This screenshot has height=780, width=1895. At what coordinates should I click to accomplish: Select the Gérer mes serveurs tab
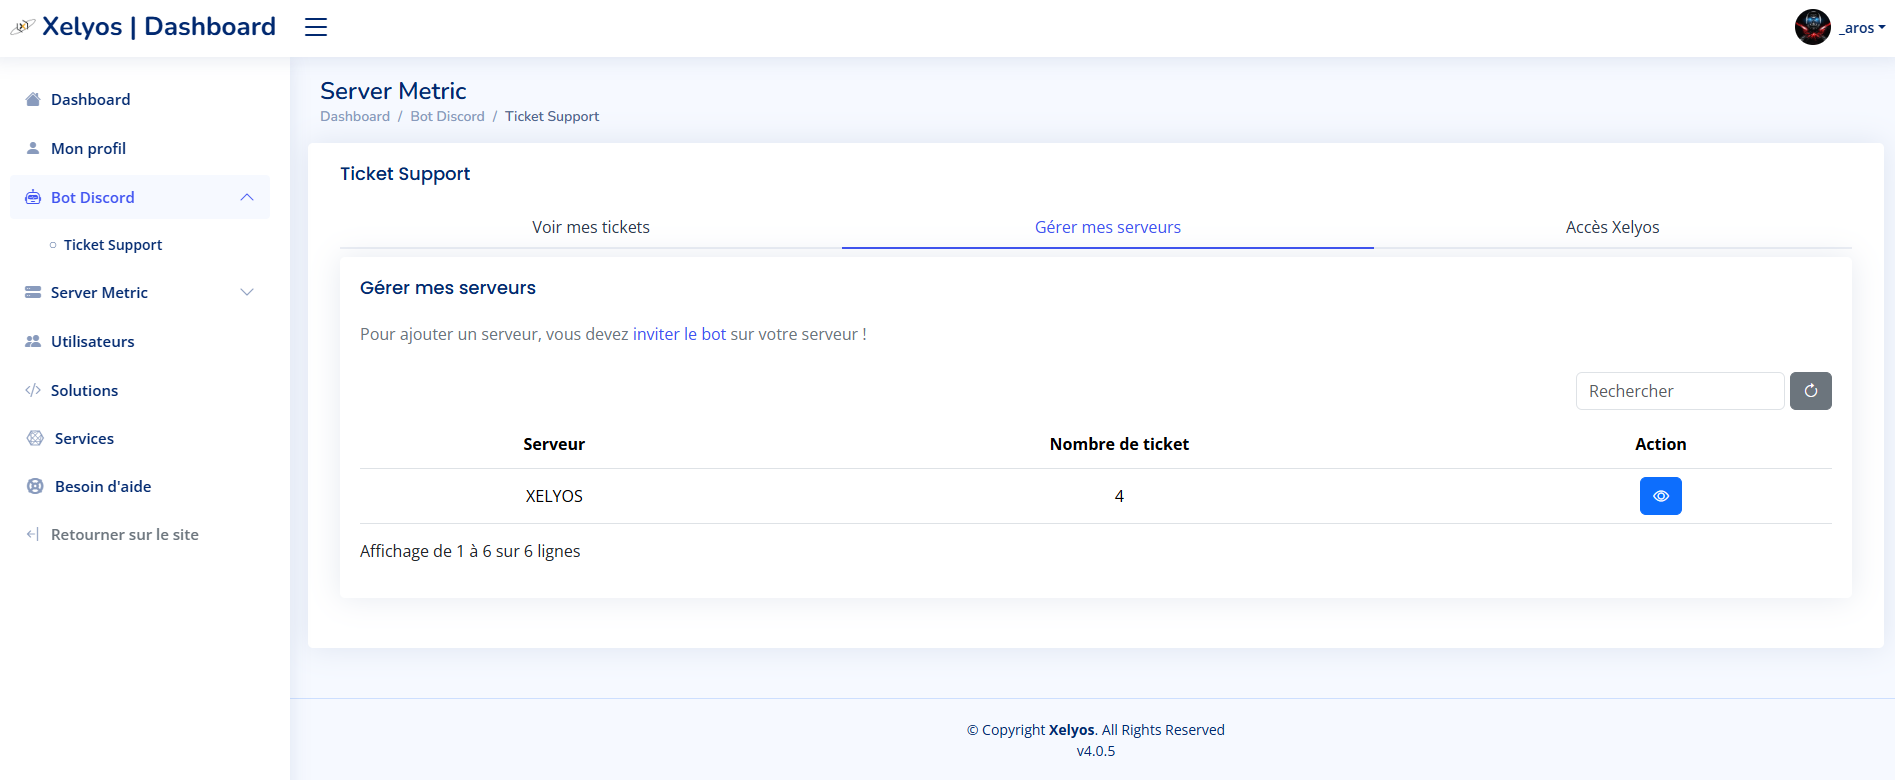pyautogui.click(x=1107, y=227)
